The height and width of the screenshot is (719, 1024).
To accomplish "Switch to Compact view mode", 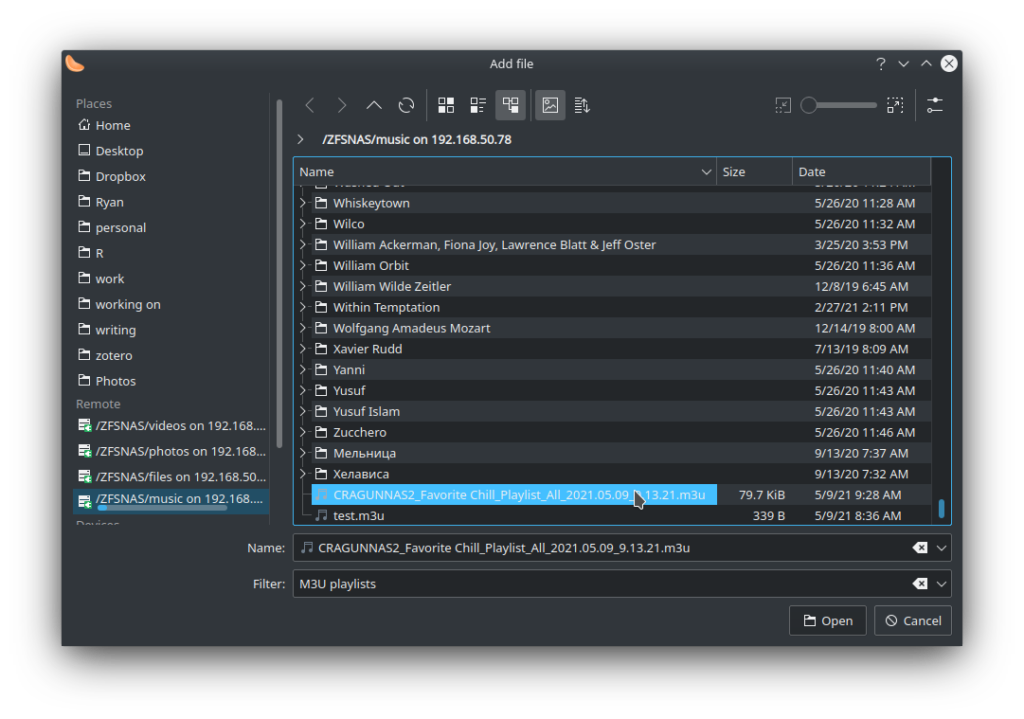I will (478, 105).
